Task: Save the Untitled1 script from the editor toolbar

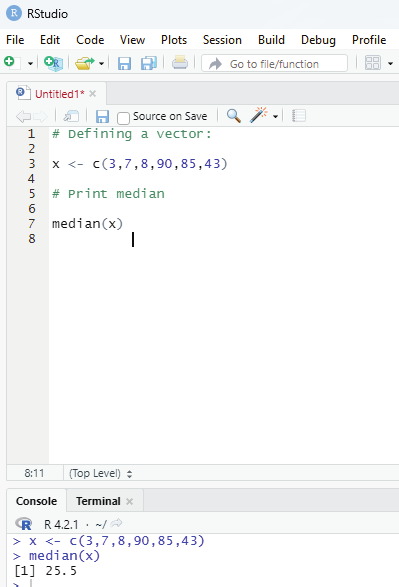Action: pyautogui.click(x=102, y=116)
